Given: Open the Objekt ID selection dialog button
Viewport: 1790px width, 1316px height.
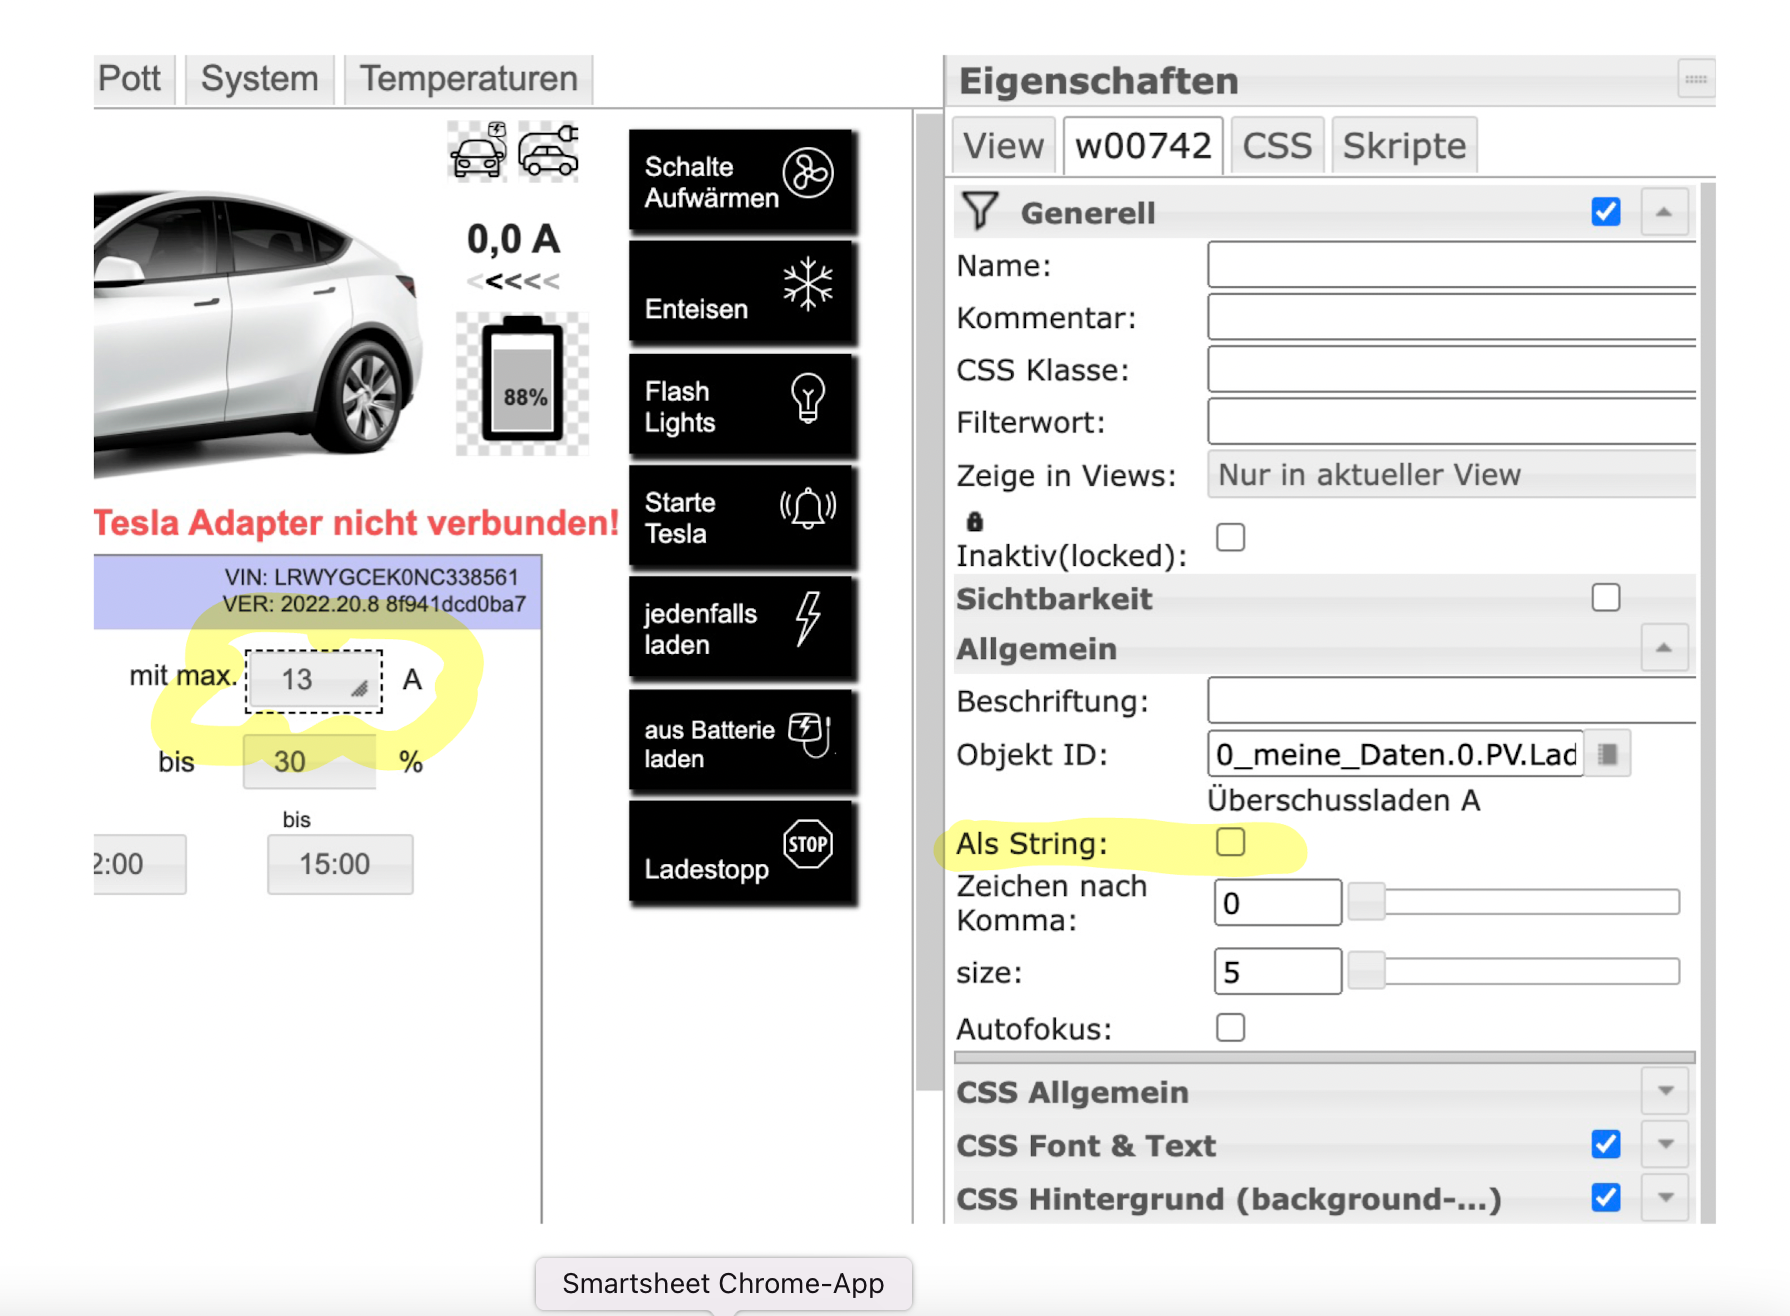Looking at the screenshot, I should click(1608, 754).
